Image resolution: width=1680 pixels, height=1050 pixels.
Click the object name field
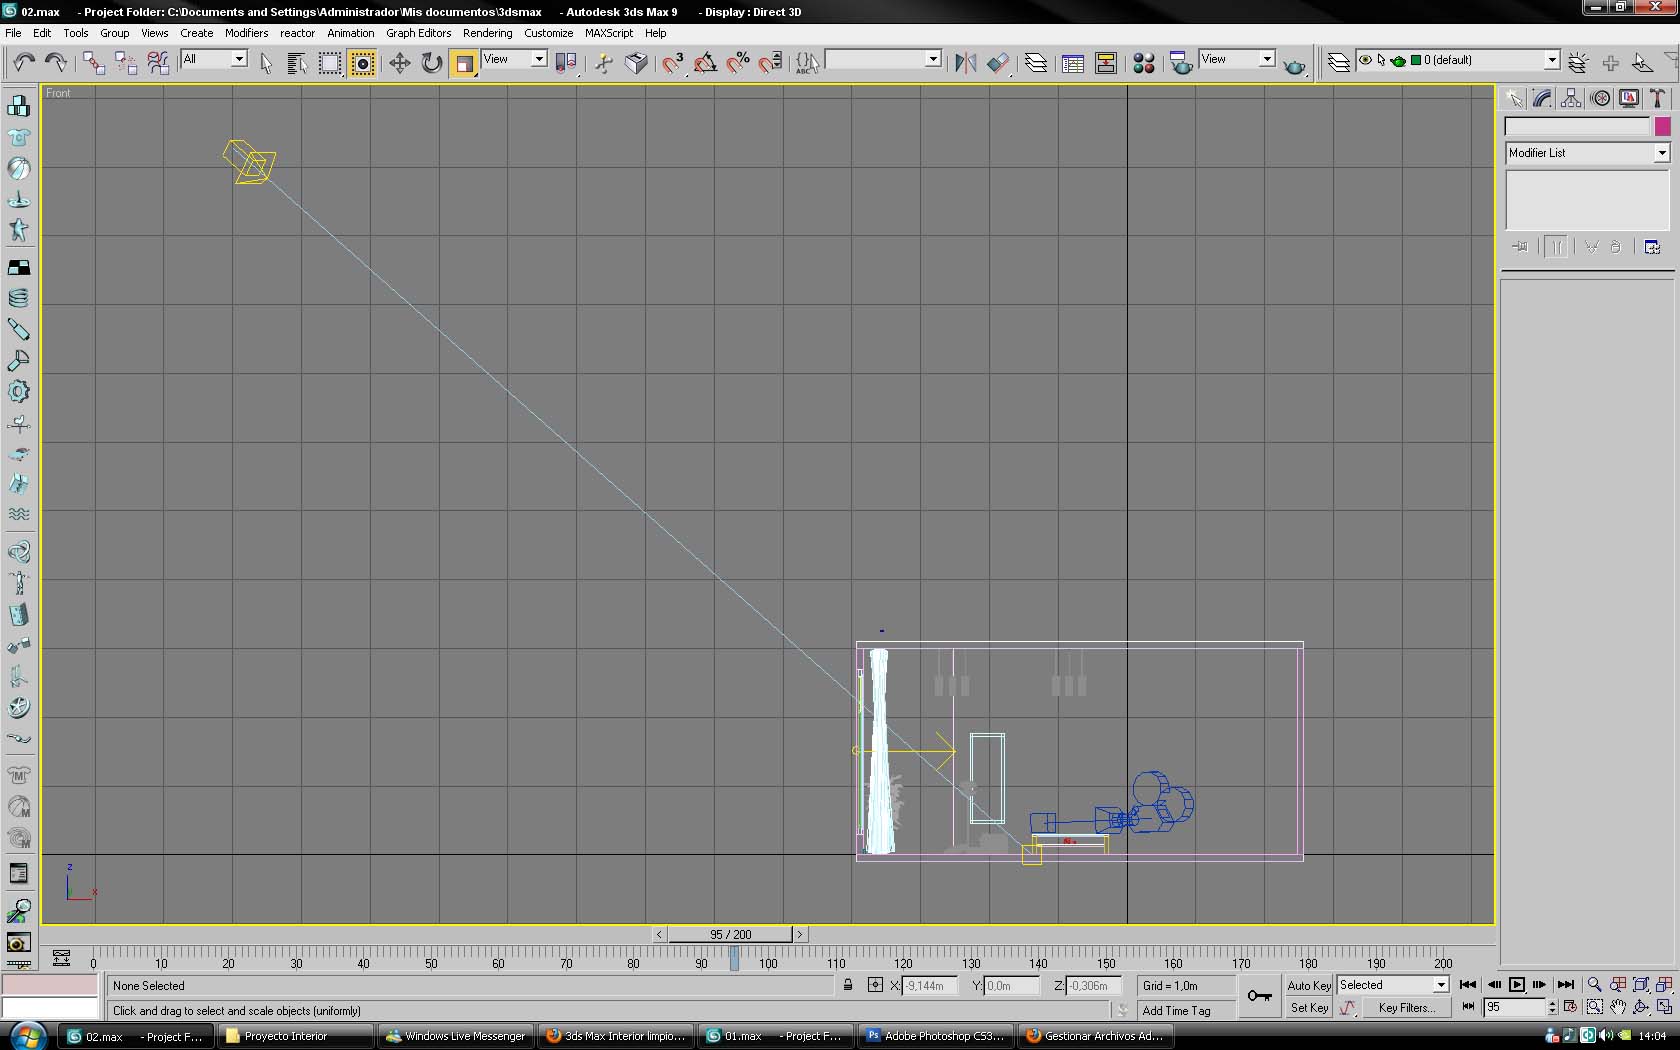[1577, 127]
